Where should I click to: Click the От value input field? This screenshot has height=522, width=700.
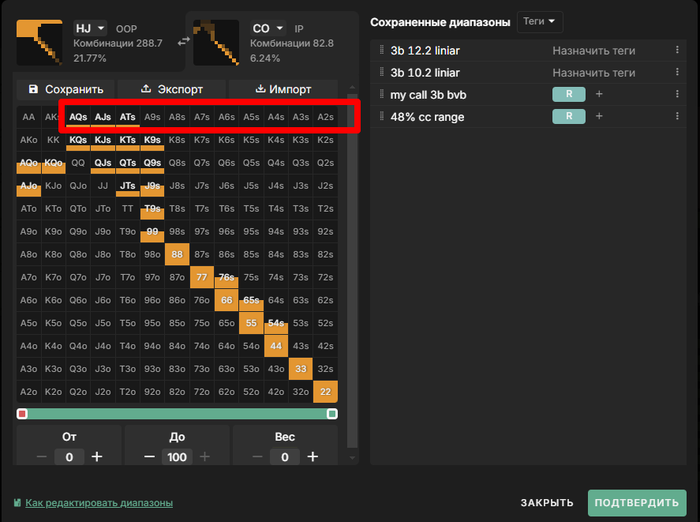[x=69, y=457]
